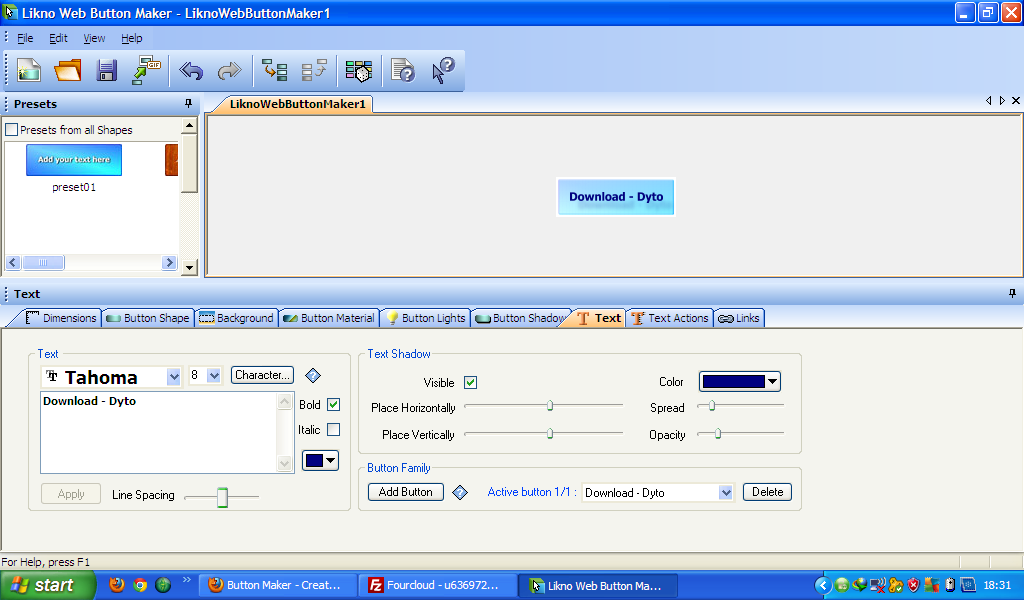
Task: Click the Add Button button
Action: (405, 491)
